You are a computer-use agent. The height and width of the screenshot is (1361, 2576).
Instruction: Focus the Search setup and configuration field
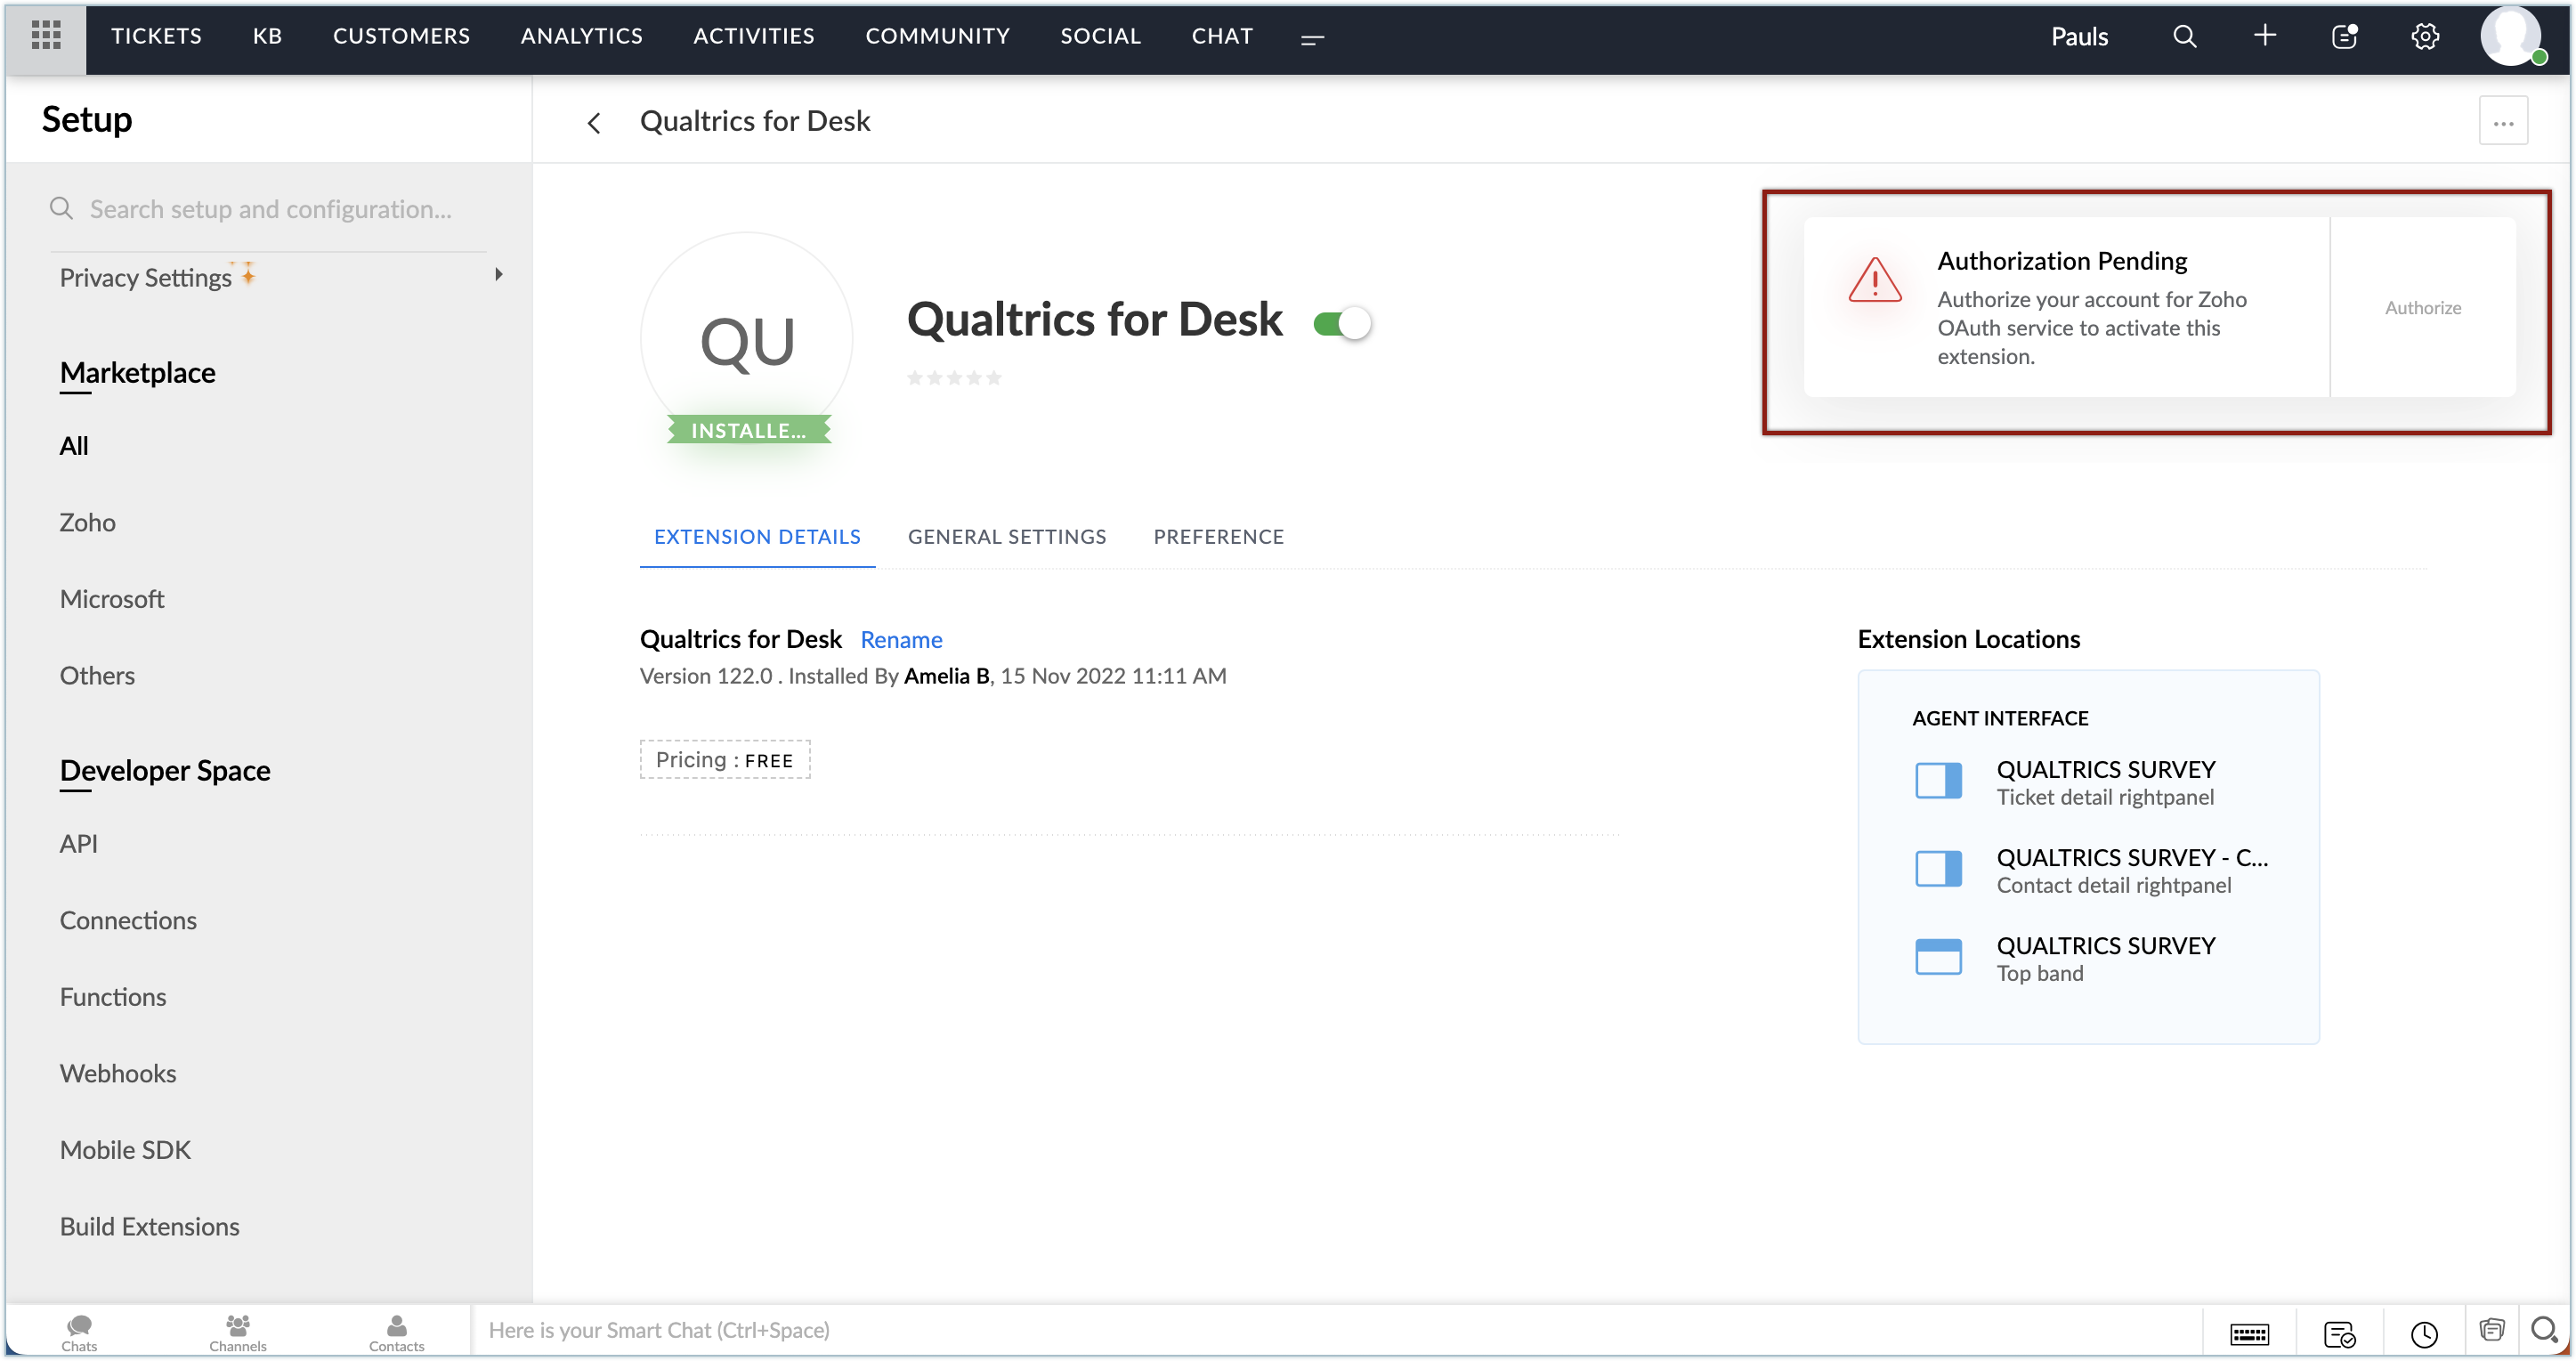[x=270, y=209]
